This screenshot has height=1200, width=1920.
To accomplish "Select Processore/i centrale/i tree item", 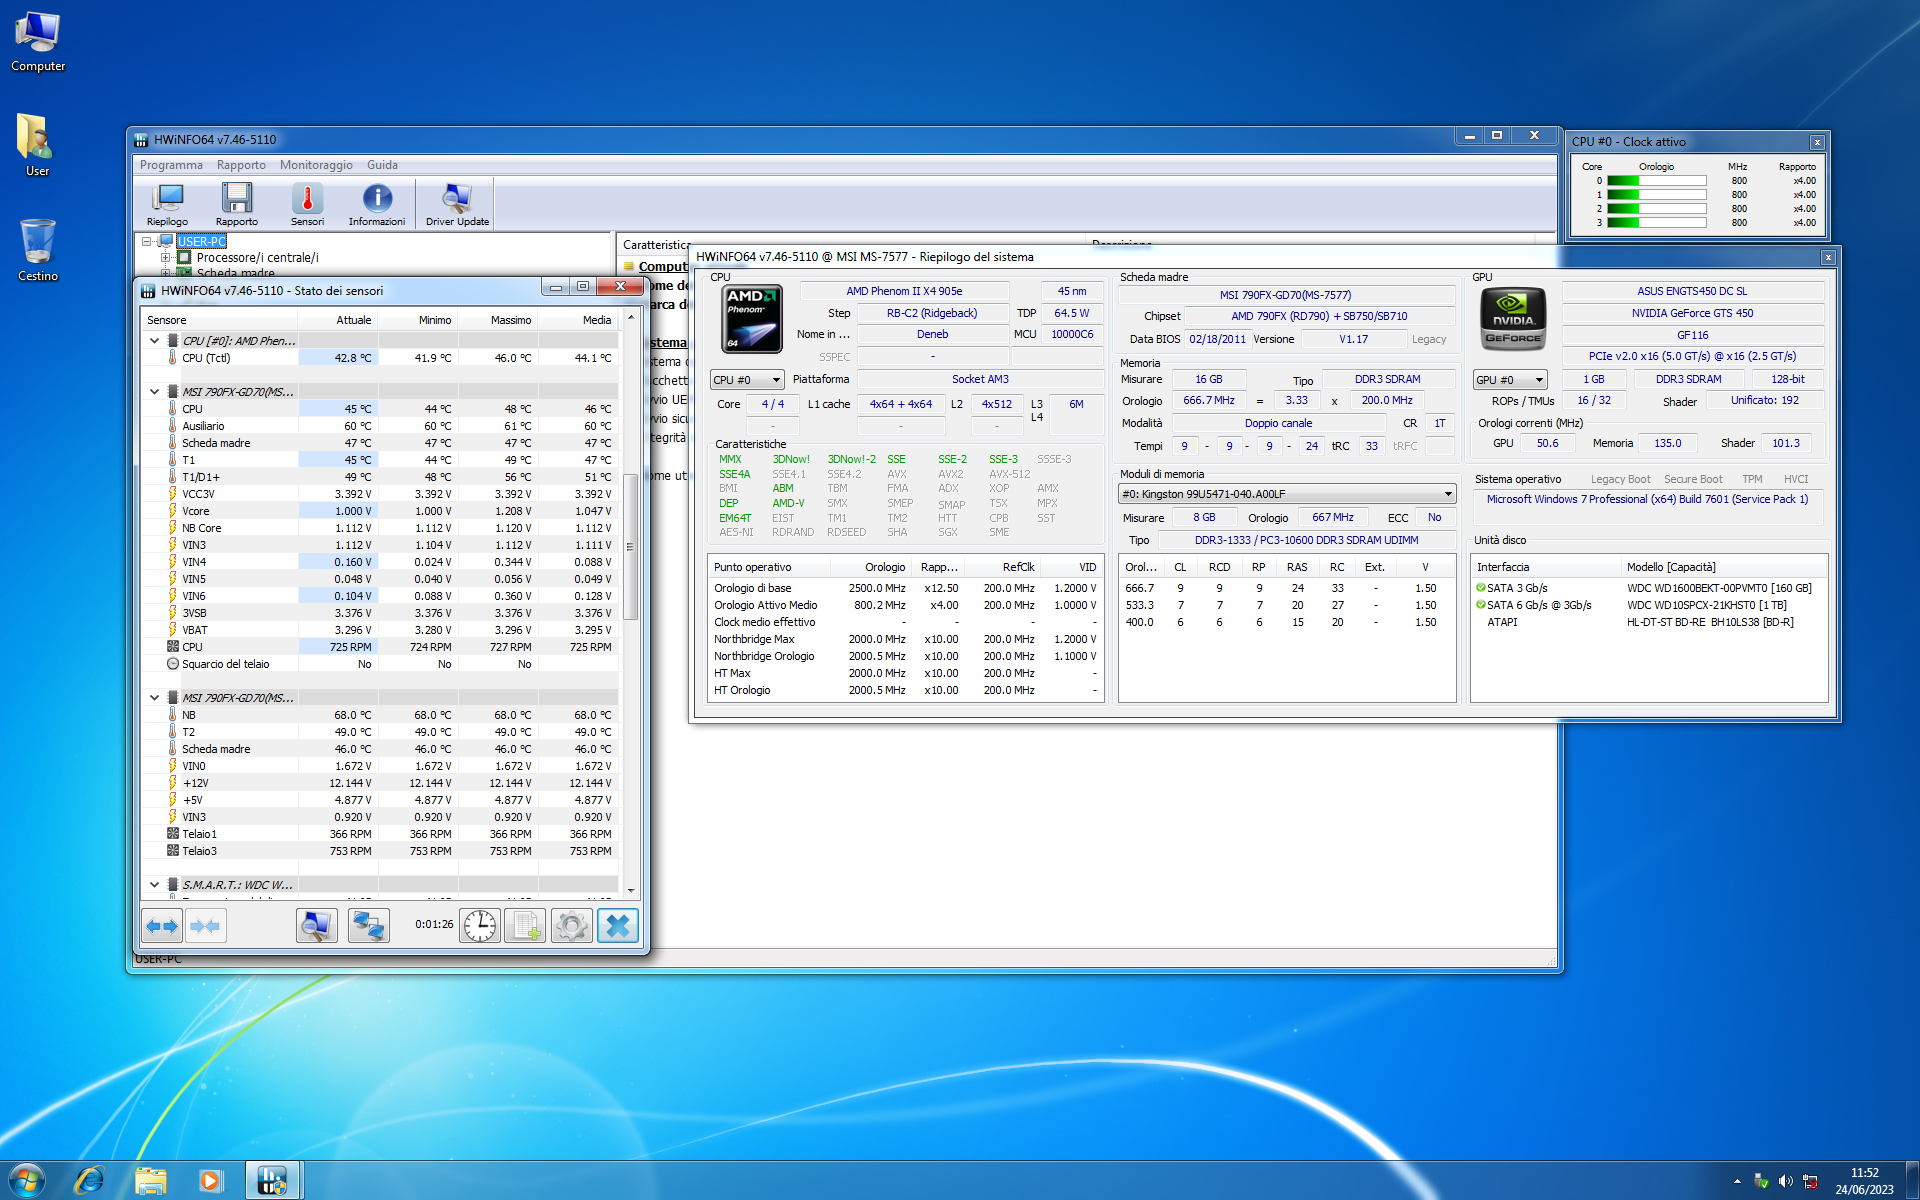I will pyautogui.click(x=257, y=258).
